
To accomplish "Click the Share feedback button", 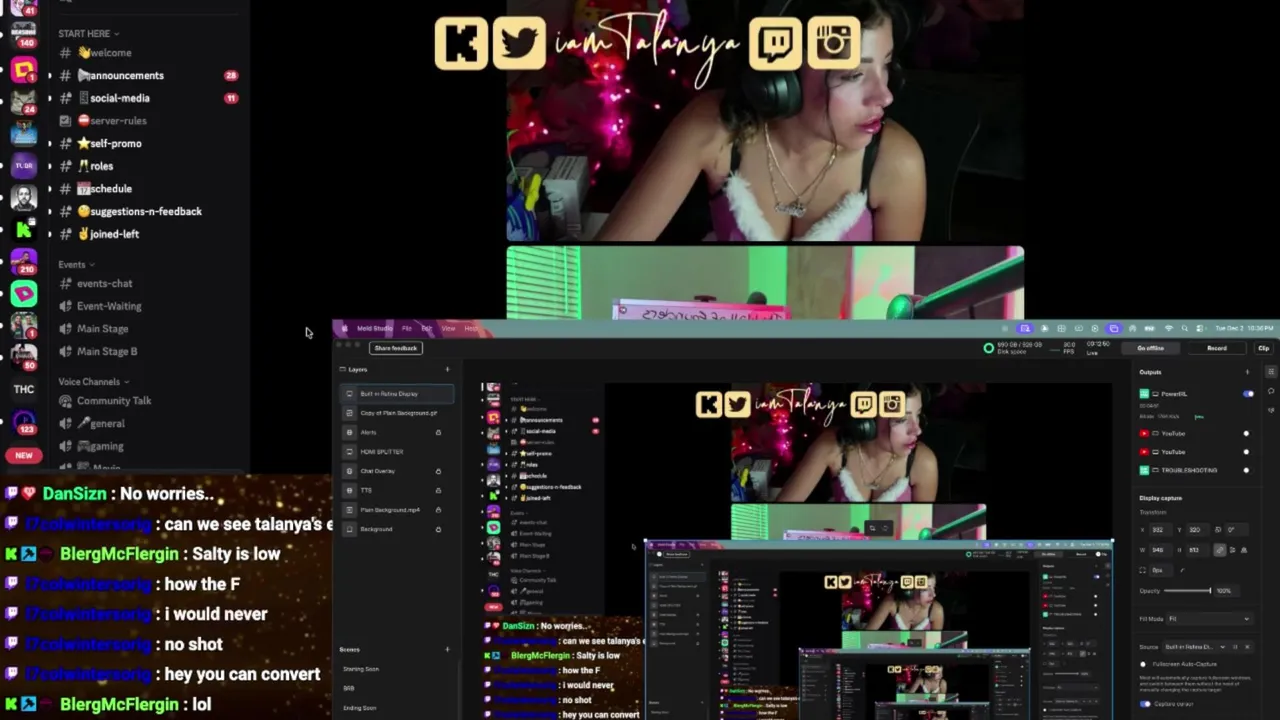I will click(x=396, y=348).
